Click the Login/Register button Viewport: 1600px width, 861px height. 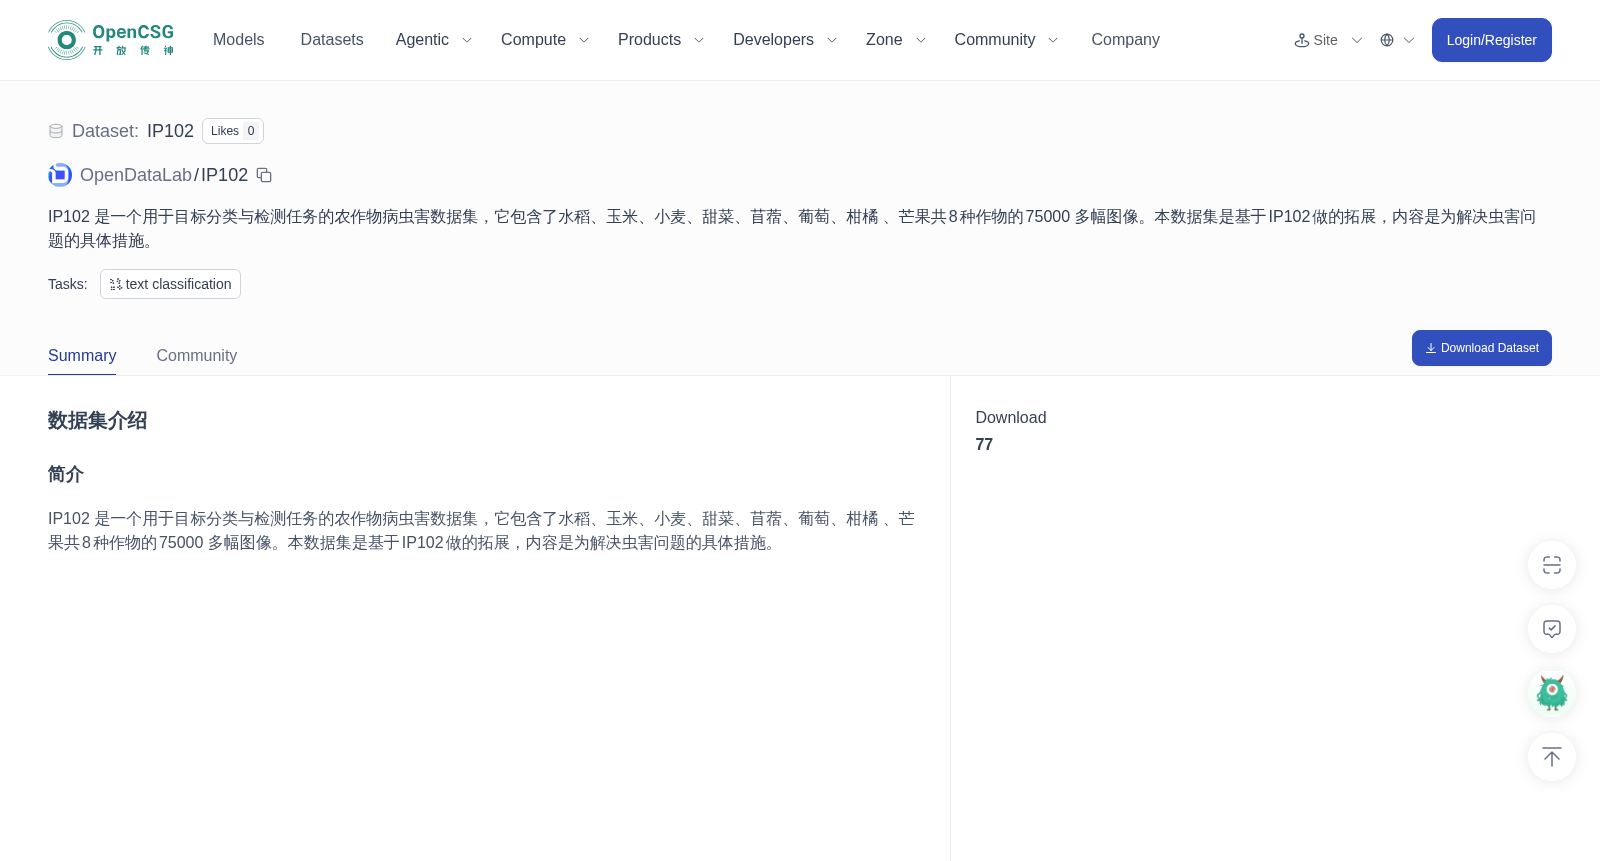pyautogui.click(x=1492, y=40)
